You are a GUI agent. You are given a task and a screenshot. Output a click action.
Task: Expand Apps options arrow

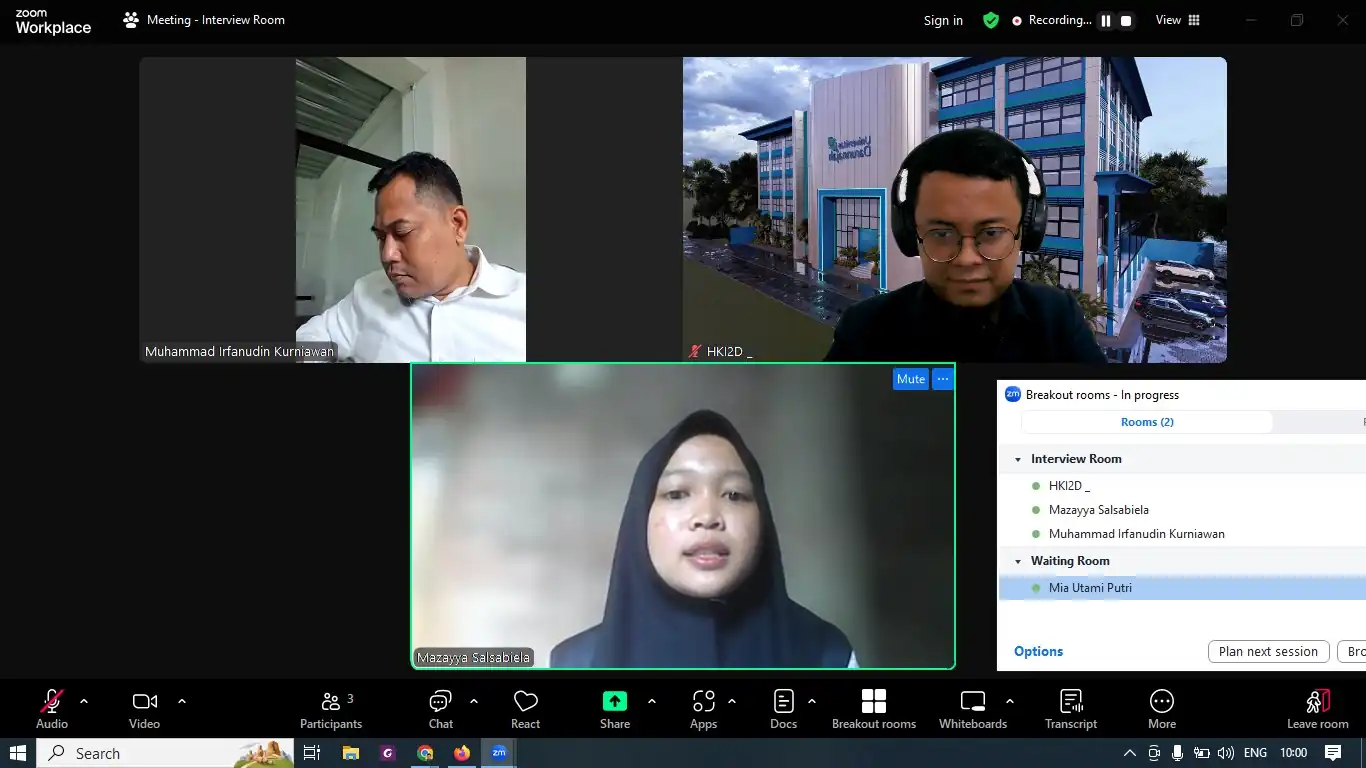coord(732,701)
